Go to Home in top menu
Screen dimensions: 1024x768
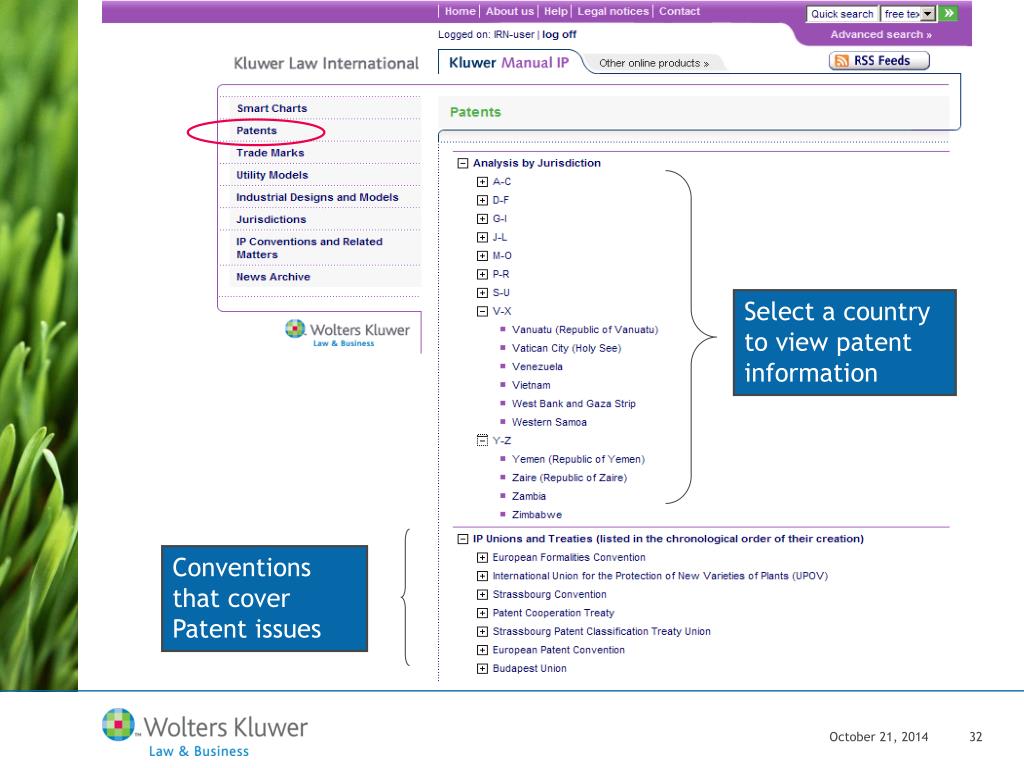[460, 11]
